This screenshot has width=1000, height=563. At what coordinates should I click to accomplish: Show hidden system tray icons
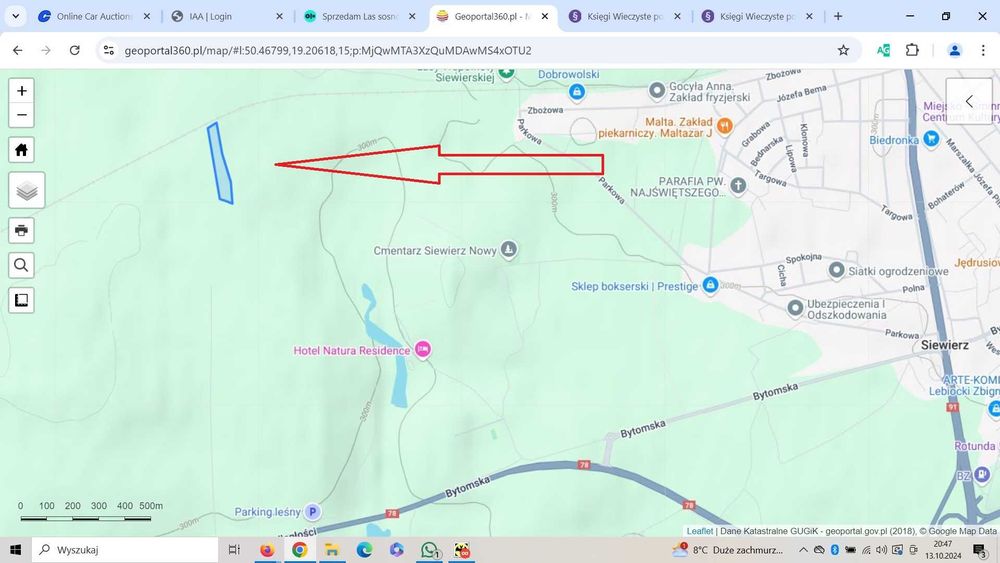coord(803,550)
